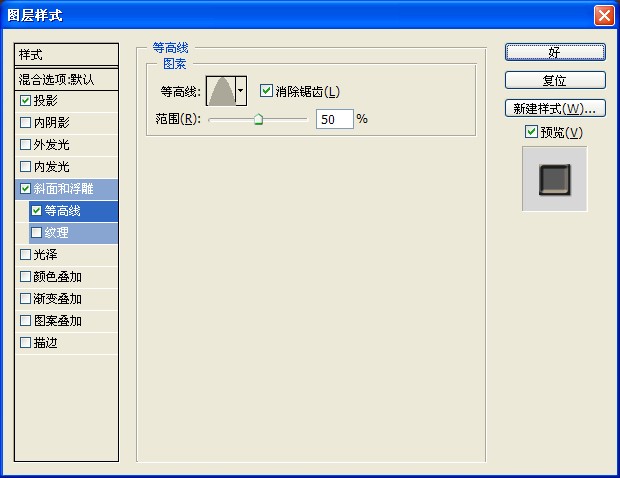This screenshot has width=620, height=478.
Task: Enable the 纹理 texture checkbox
Action: click(x=37, y=233)
